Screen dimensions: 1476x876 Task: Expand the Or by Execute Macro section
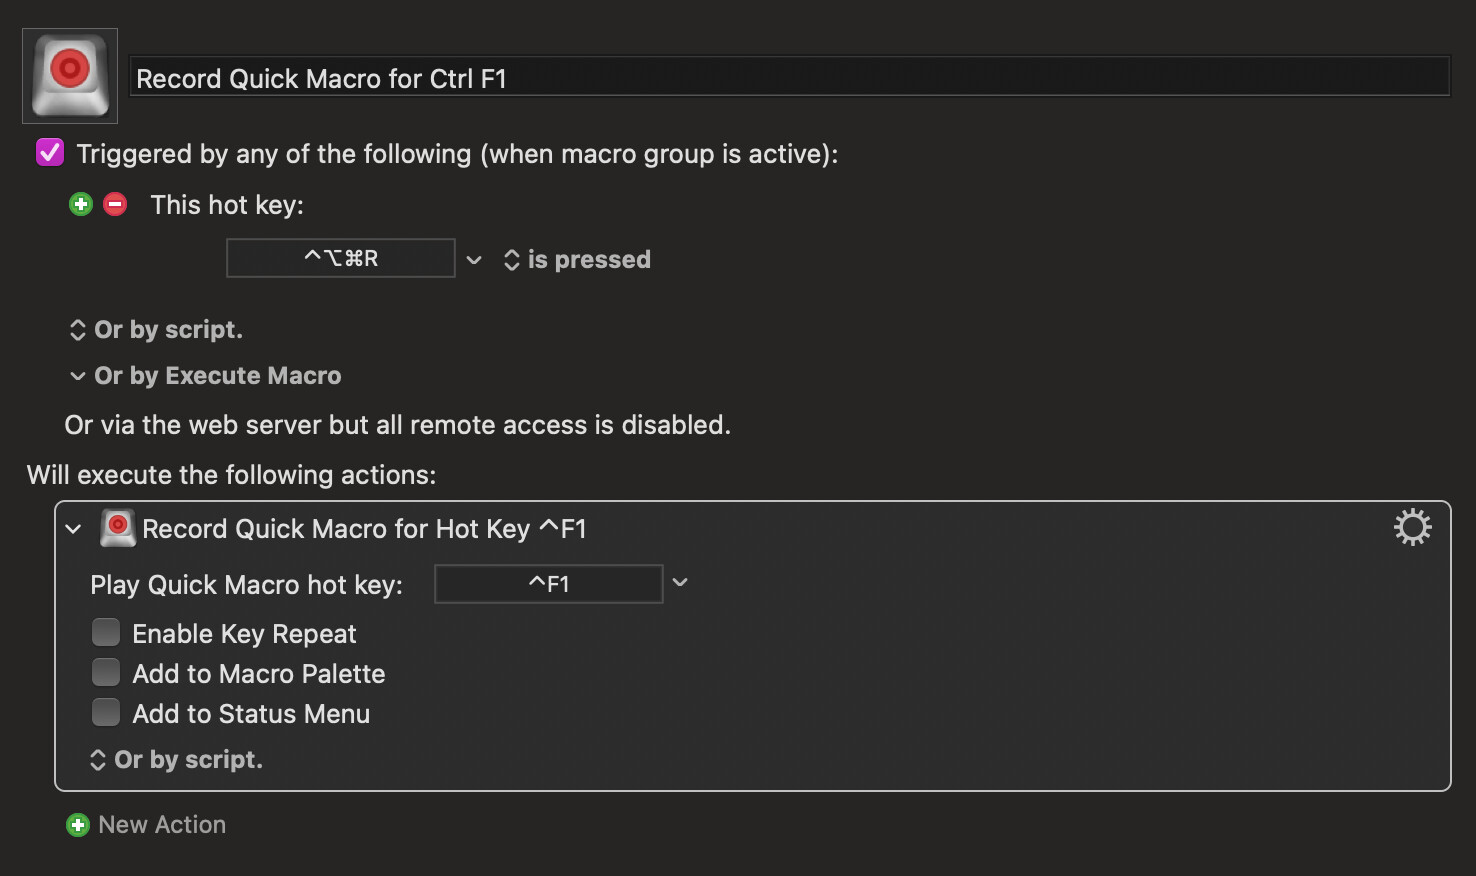point(205,376)
